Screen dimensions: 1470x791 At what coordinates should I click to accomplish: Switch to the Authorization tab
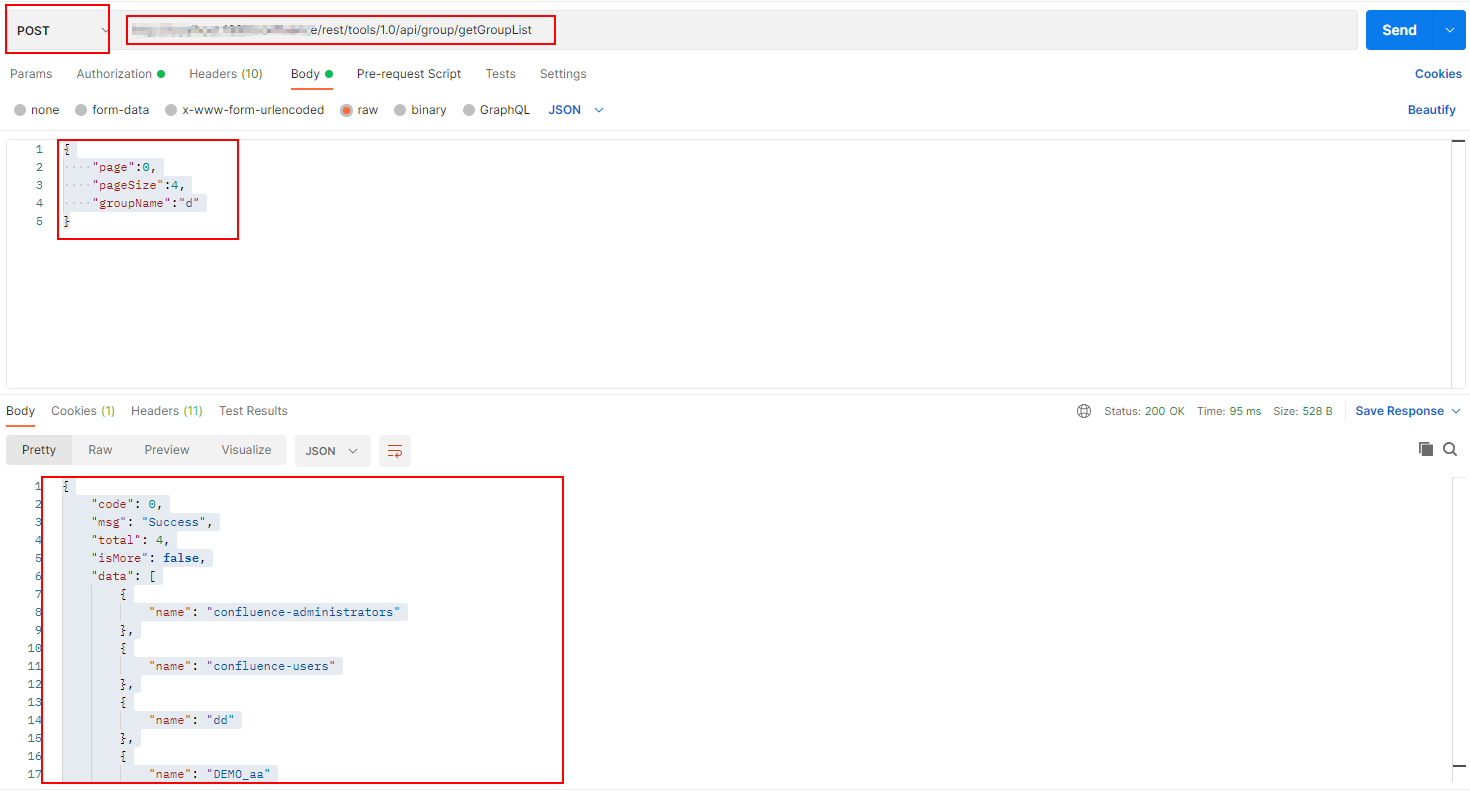(114, 74)
